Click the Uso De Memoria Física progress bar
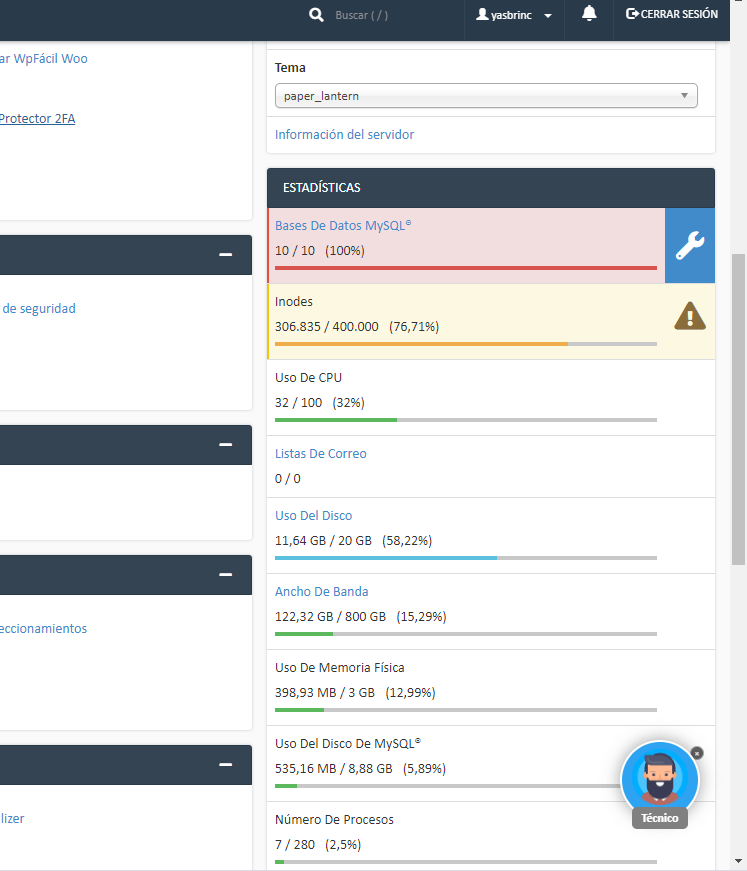 pos(465,710)
